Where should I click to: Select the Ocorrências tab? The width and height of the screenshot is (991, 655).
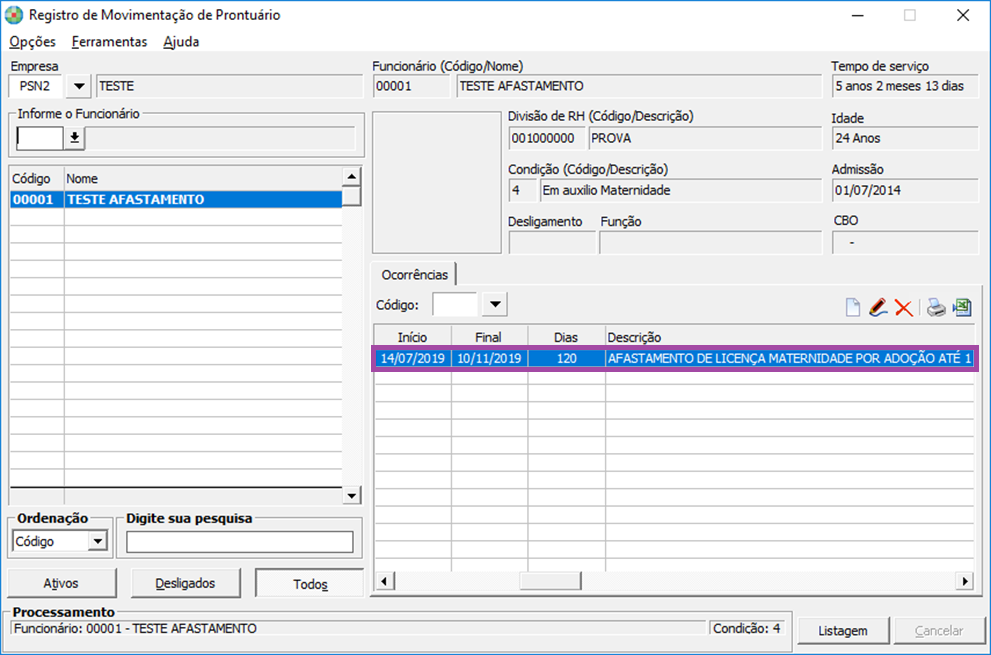[414, 274]
